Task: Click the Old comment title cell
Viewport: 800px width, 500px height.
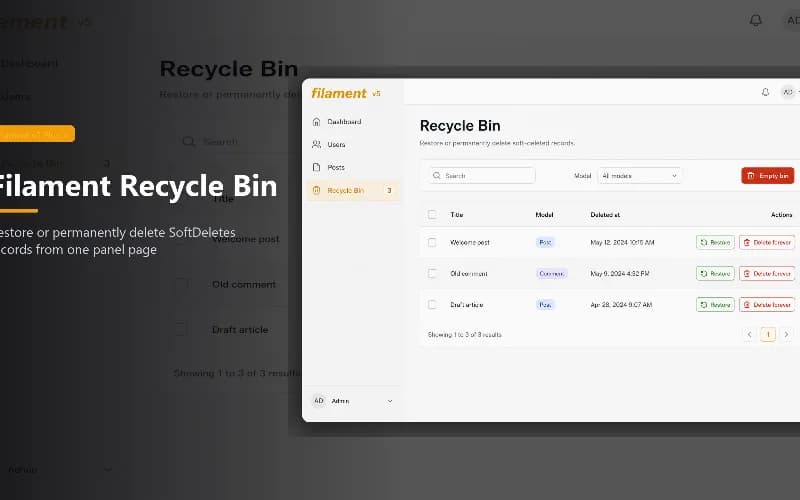Action: click(x=469, y=273)
